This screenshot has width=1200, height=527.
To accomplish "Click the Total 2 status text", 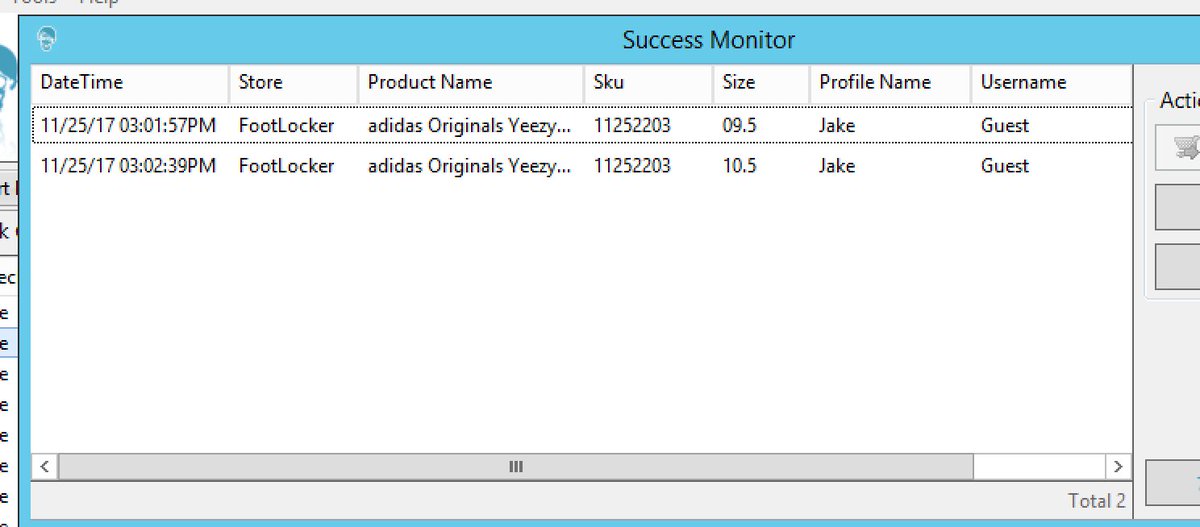I will tap(1096, 501).
